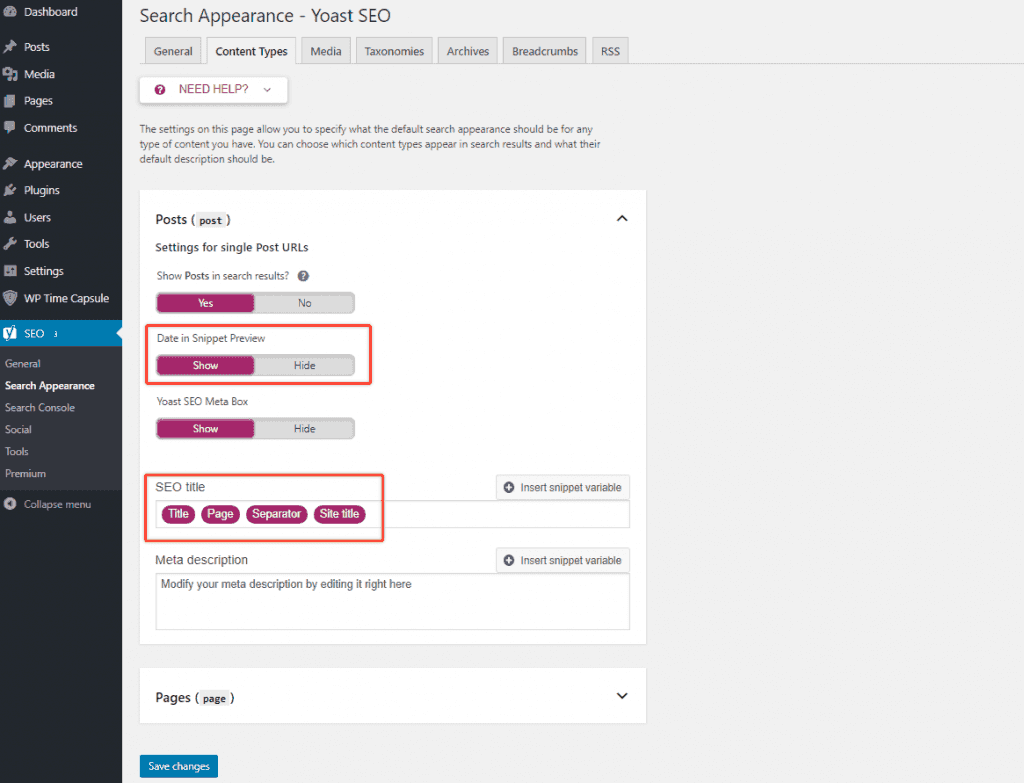The width and height of the screenshot is (1024, 783).
Task: Click the Collapse menu arrow icon
Action: pos(11,504)
